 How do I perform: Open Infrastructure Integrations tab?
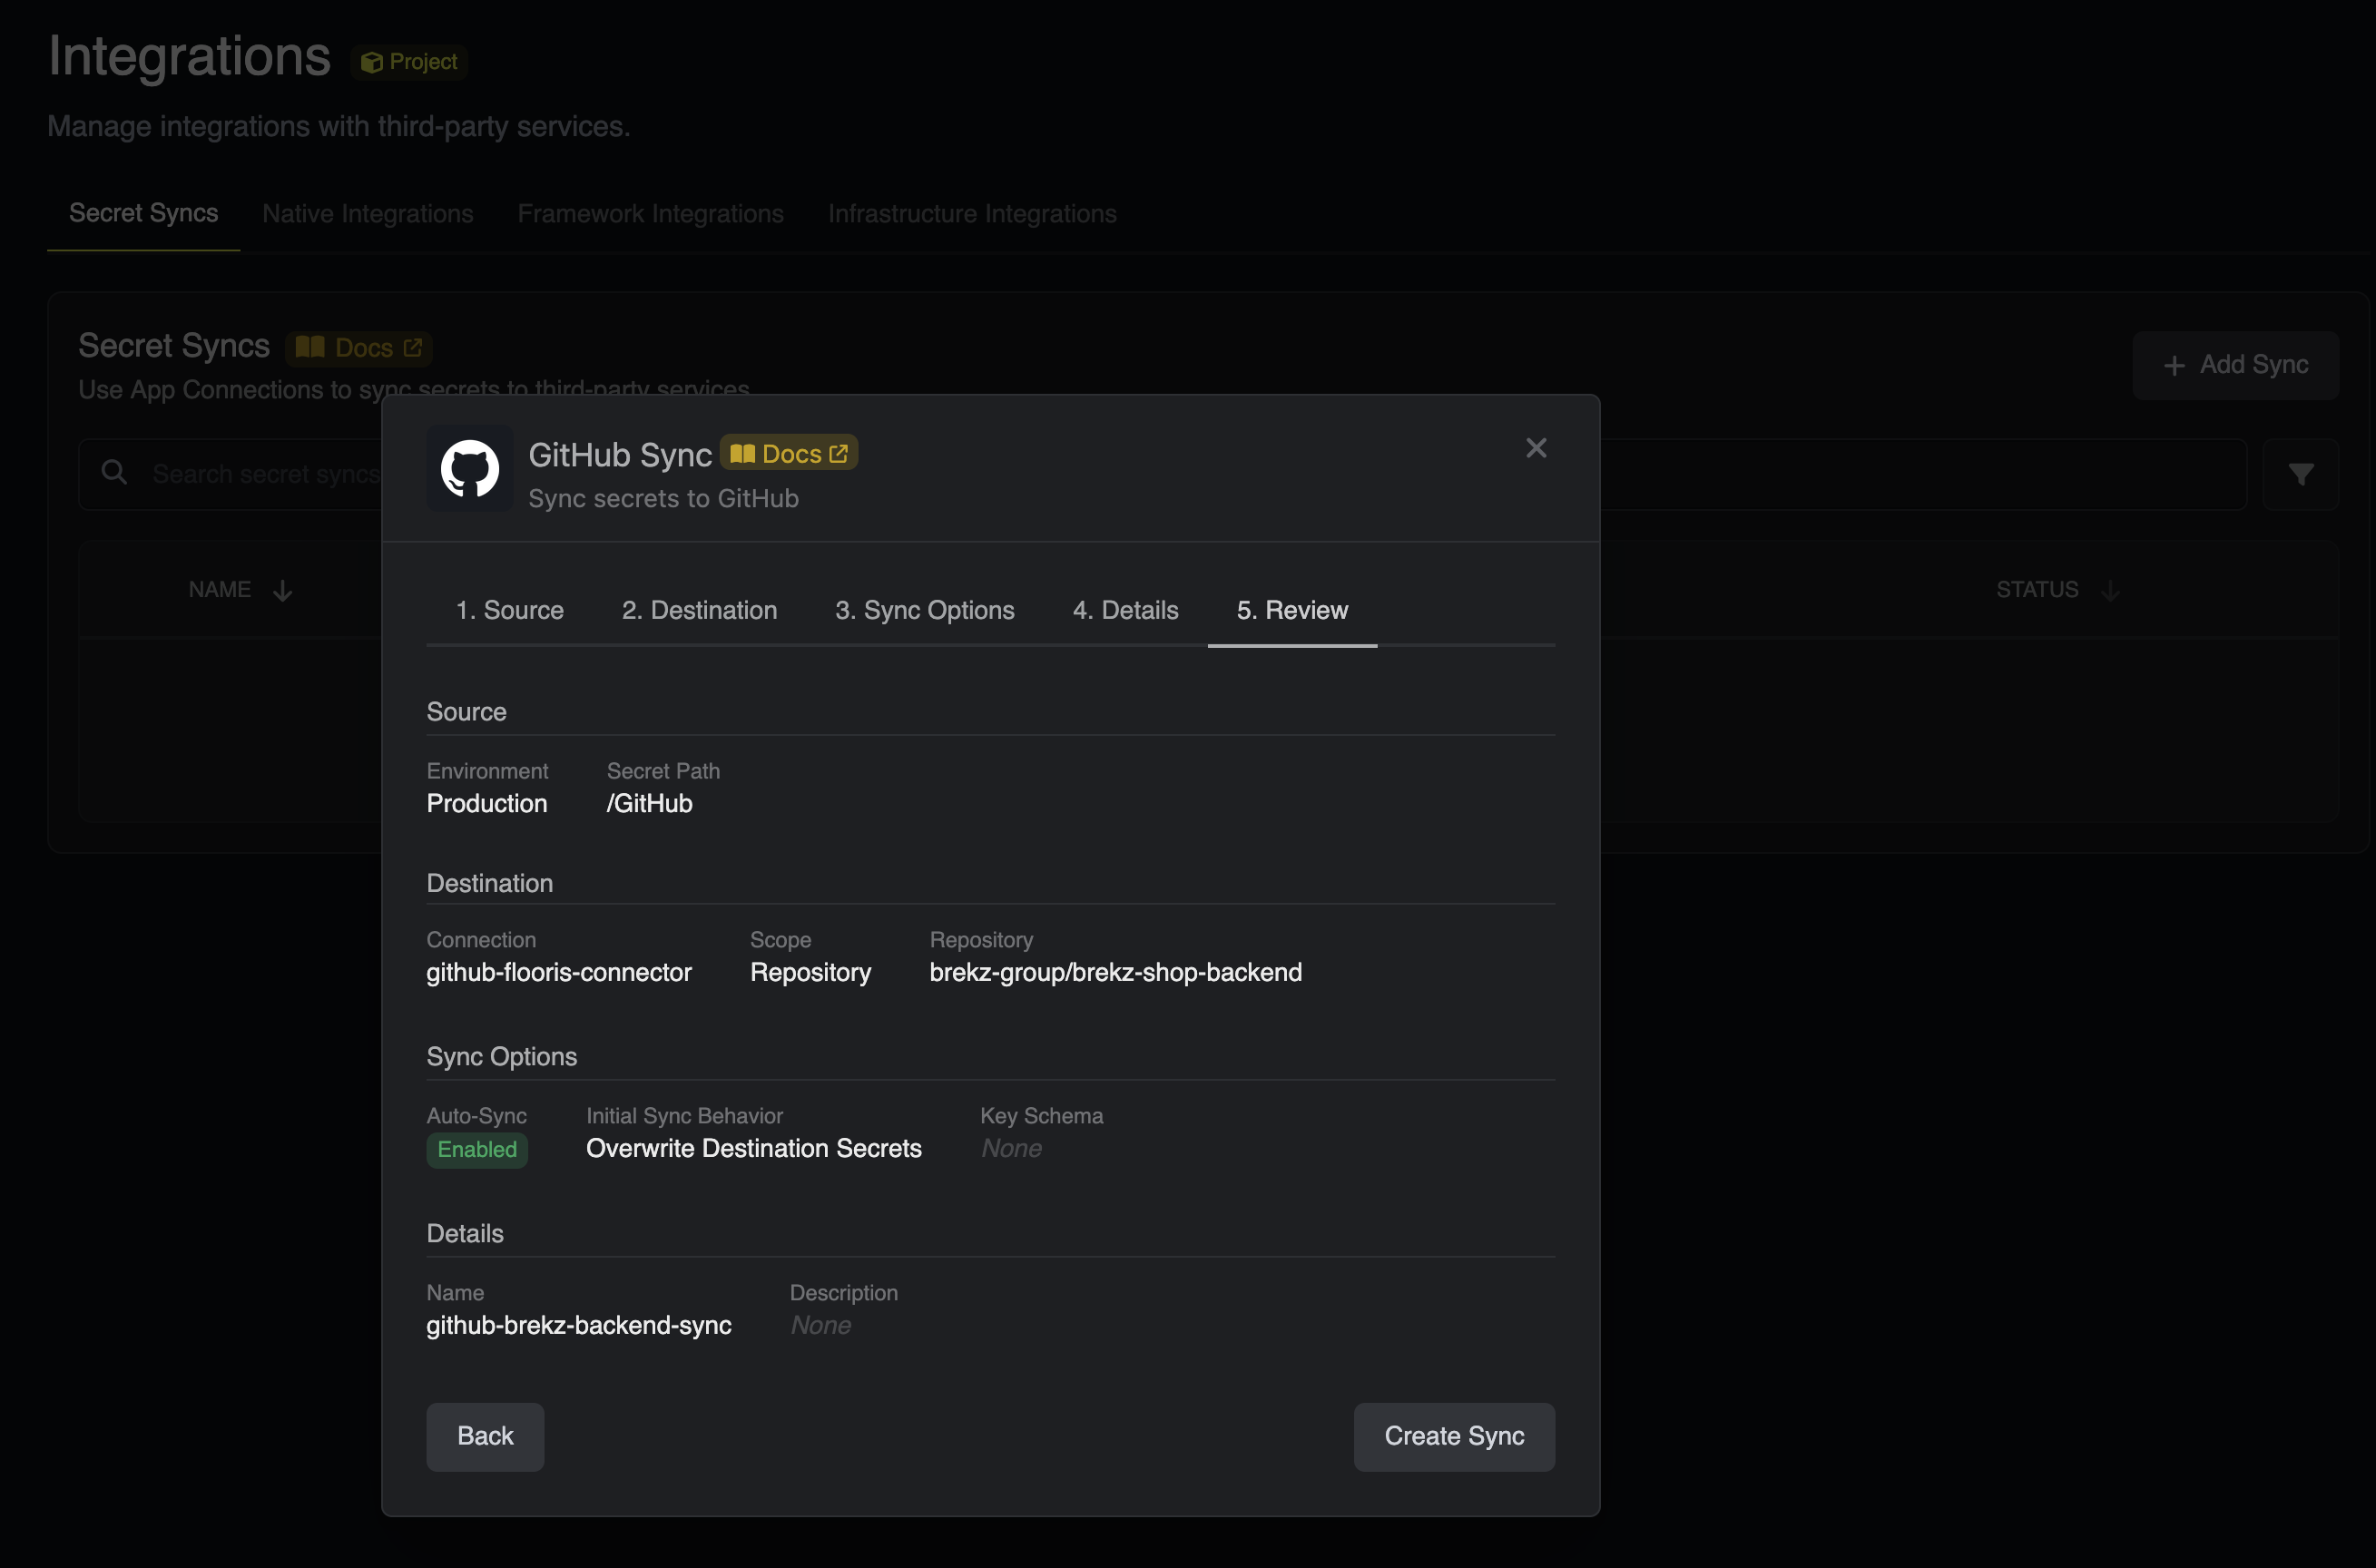(x=972, y=214)
